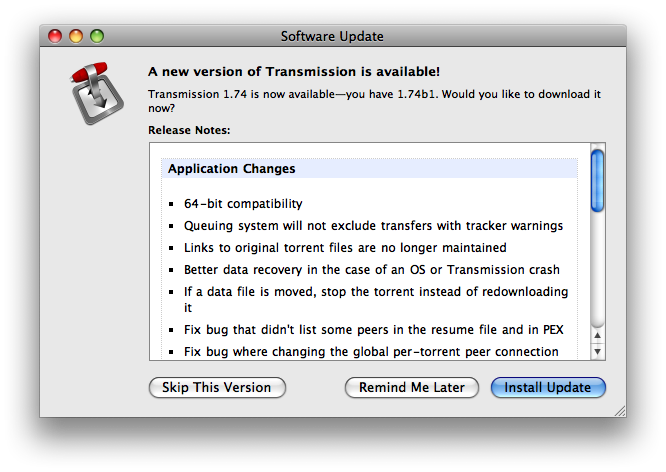This screenshot has width=666, height=472.
Task: Minimize the window with the yellow button
Action: tap(76, 36)
